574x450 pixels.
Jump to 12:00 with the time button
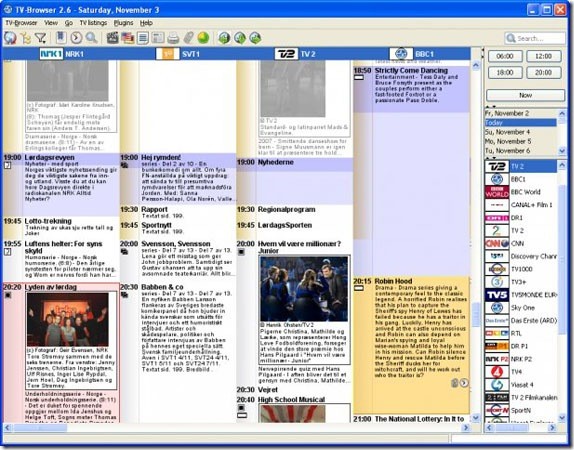click(x=544, y=56)
